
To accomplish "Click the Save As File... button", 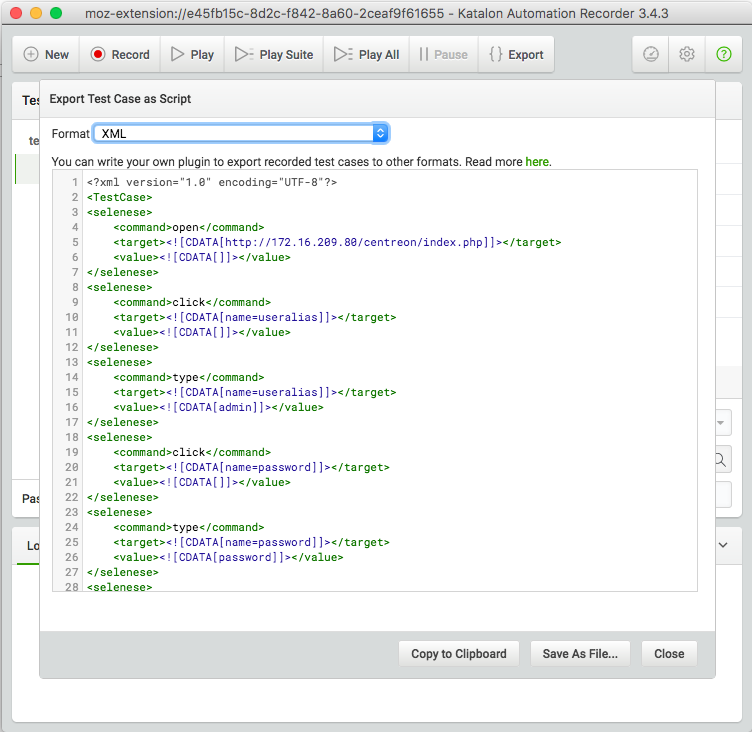I will (x=580, y=654).
